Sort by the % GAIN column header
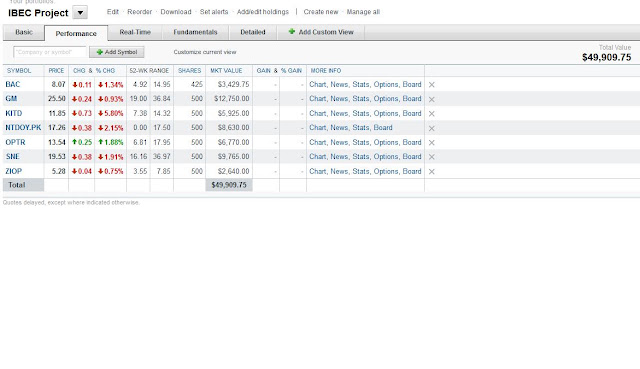 point(291,71)
